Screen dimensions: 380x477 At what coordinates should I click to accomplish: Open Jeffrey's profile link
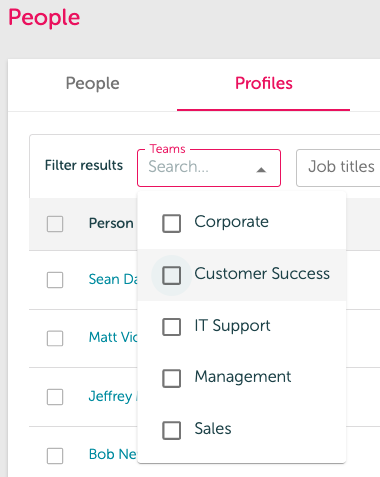[113, 396]
